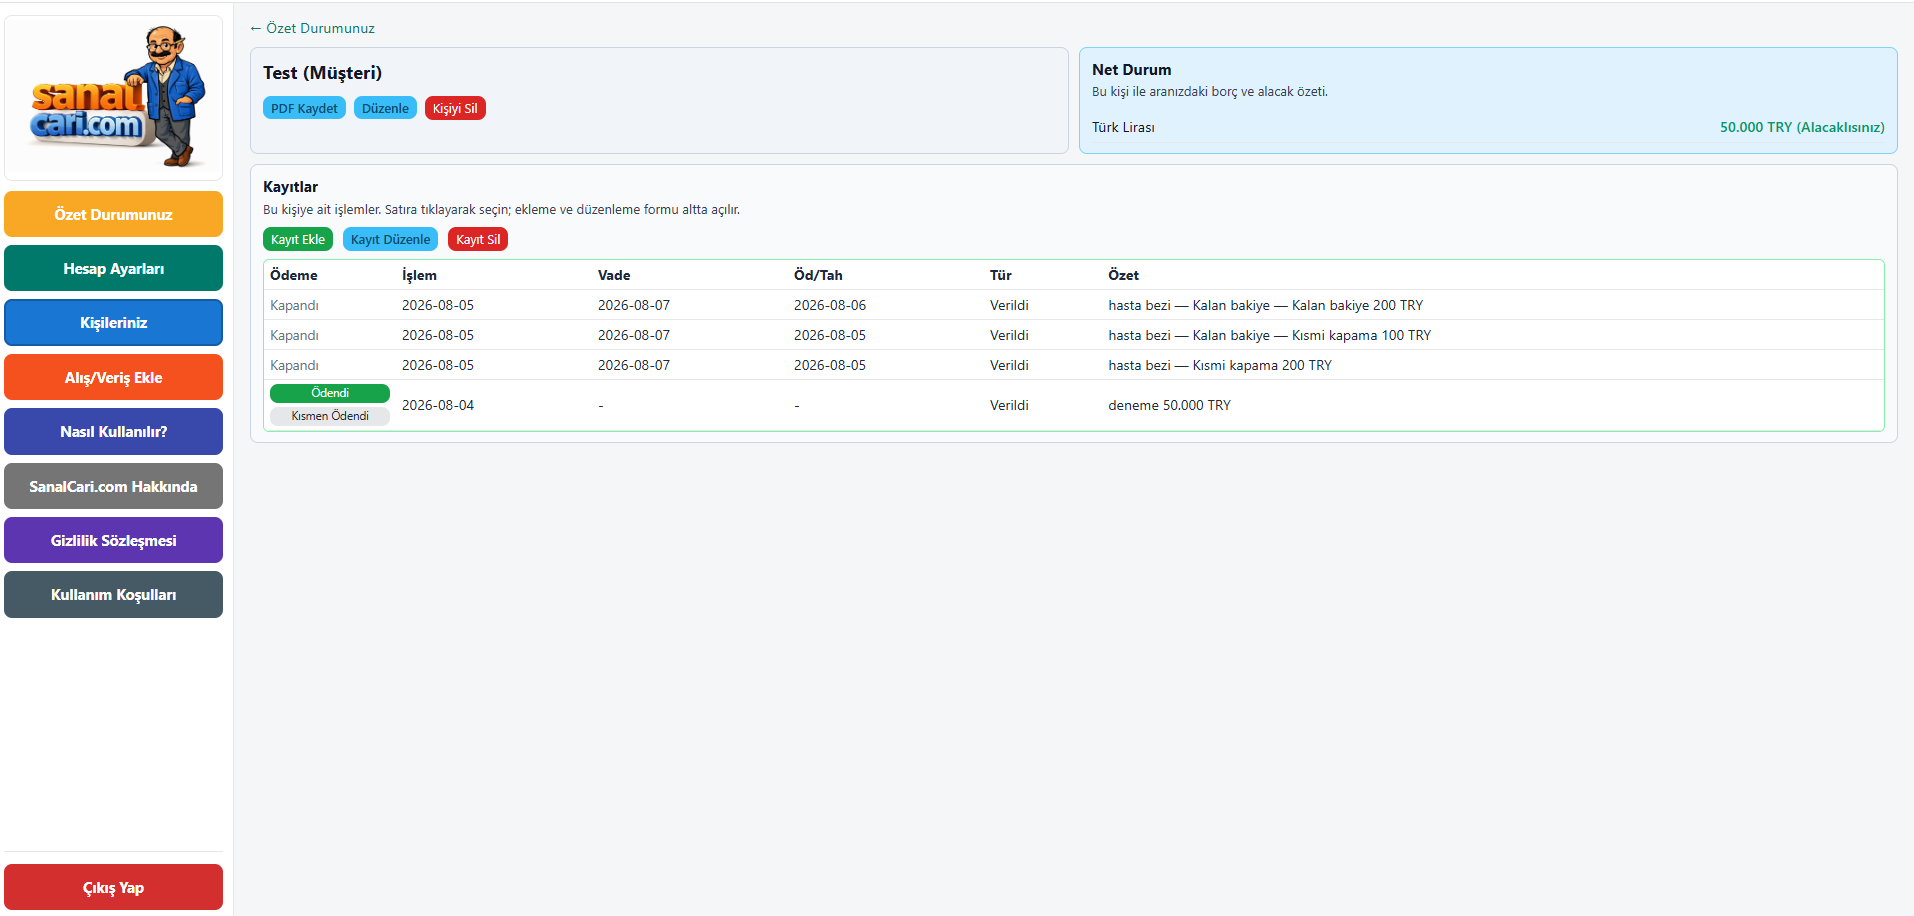The width and height of the screenshot is (1914, 916).
Task: Click the Düzenle button for Test customer
Action: click(x=385, y=108)
